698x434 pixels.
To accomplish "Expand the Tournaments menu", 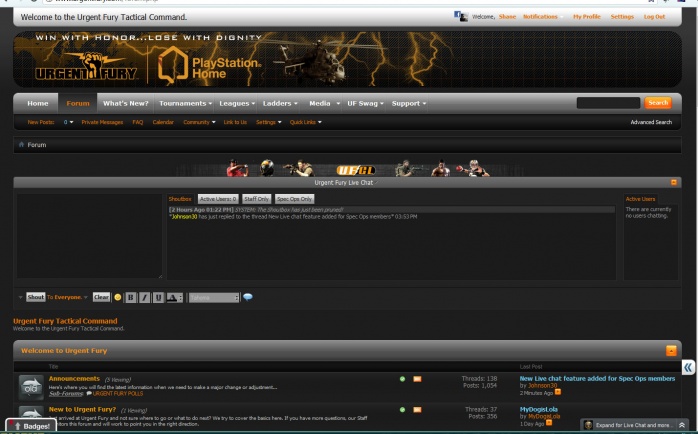I will point(185,103).
